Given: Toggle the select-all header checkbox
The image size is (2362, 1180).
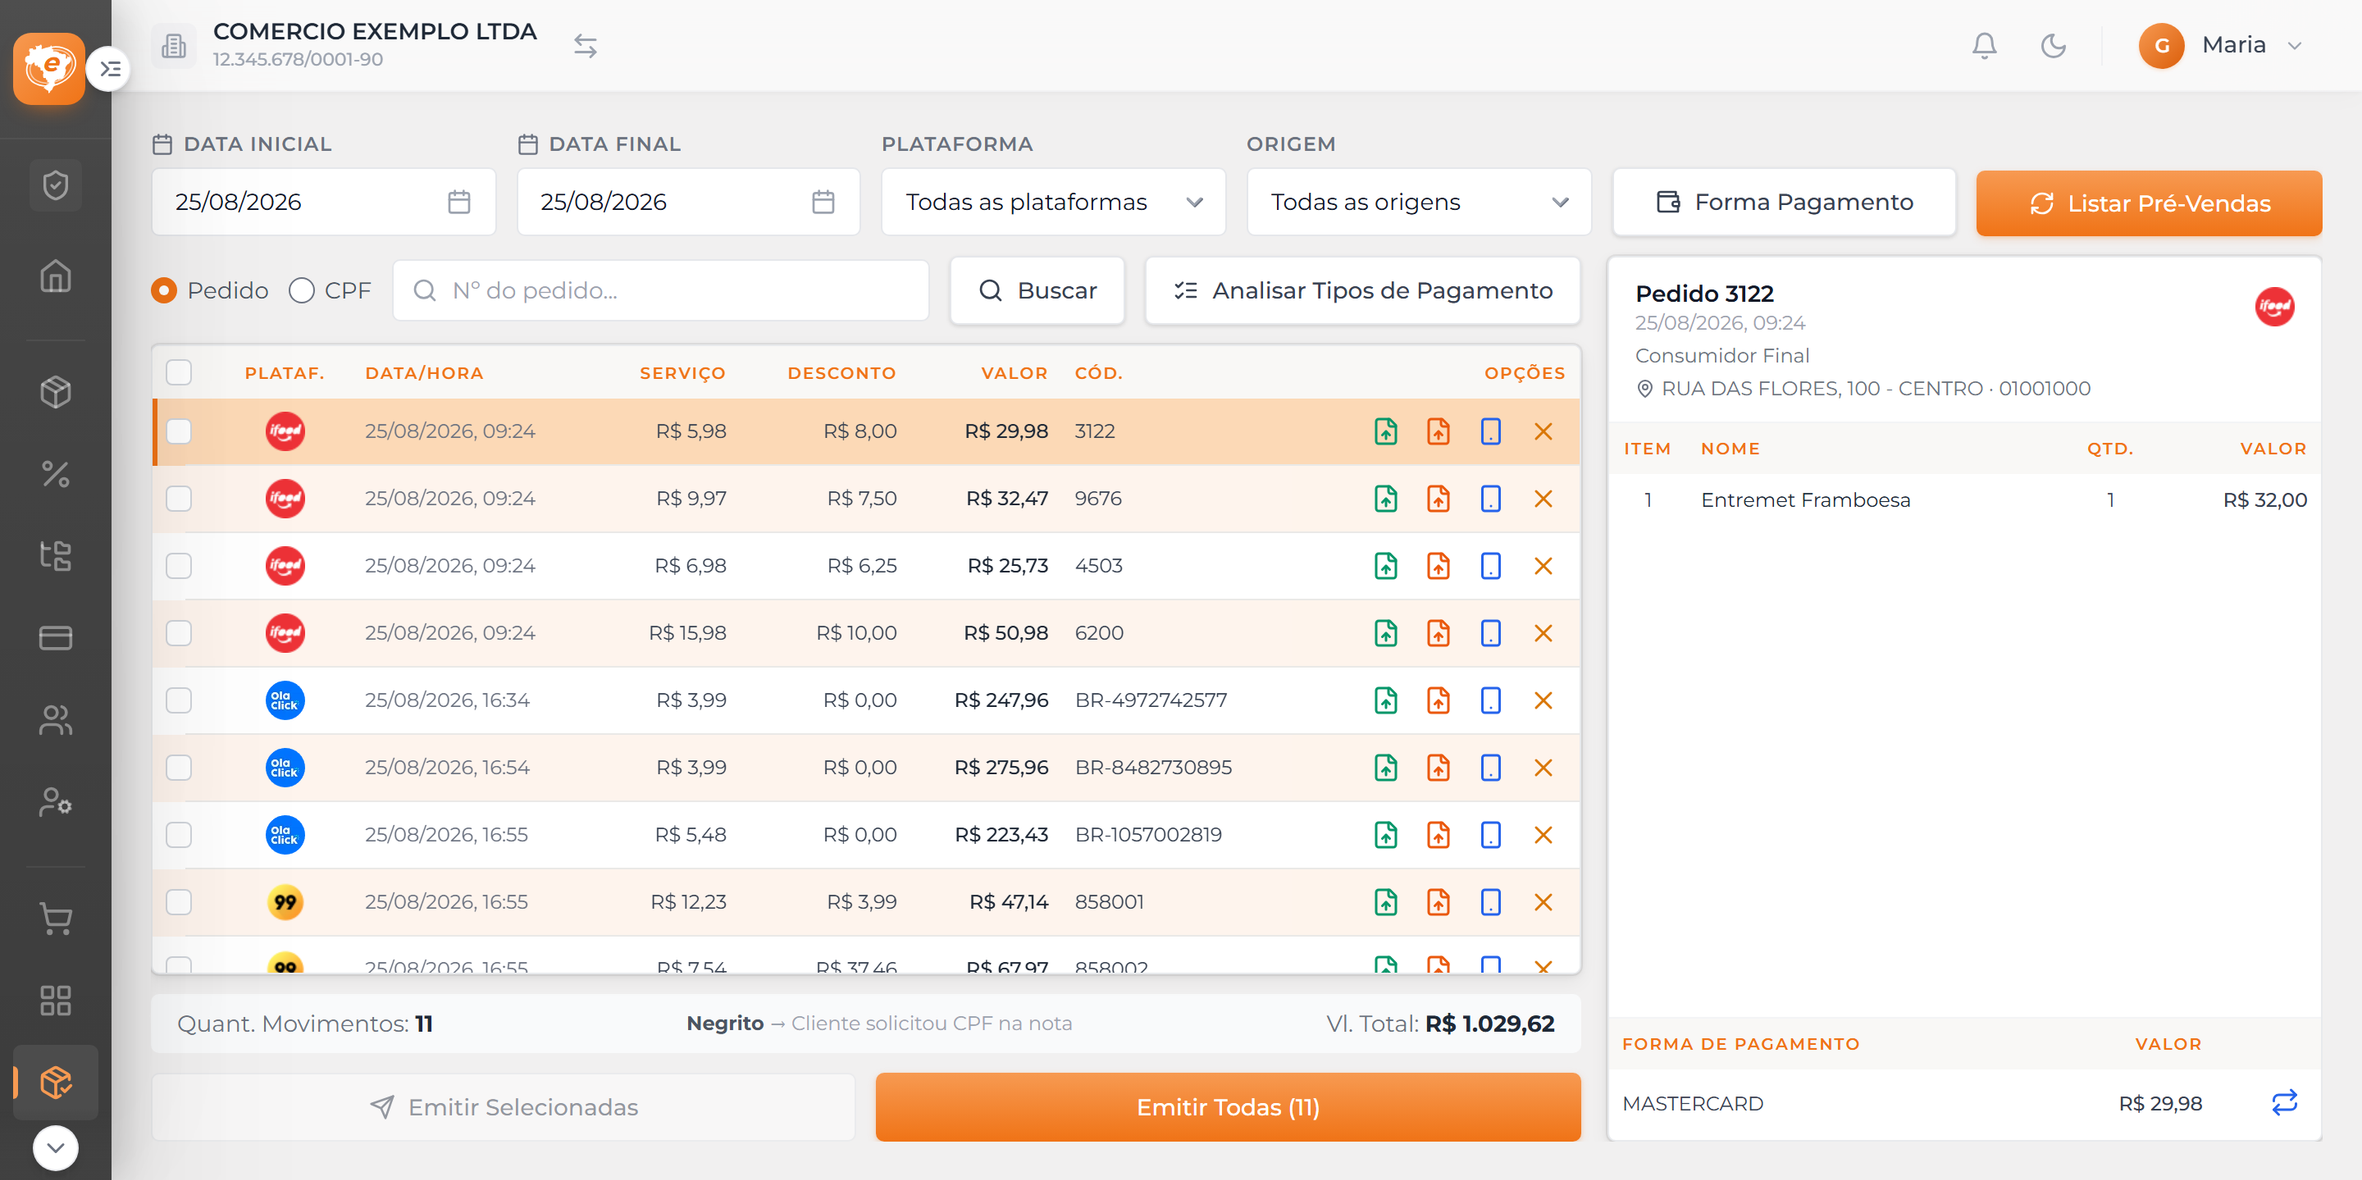Looking at the screenshot, I should click(x=179, y=372).
